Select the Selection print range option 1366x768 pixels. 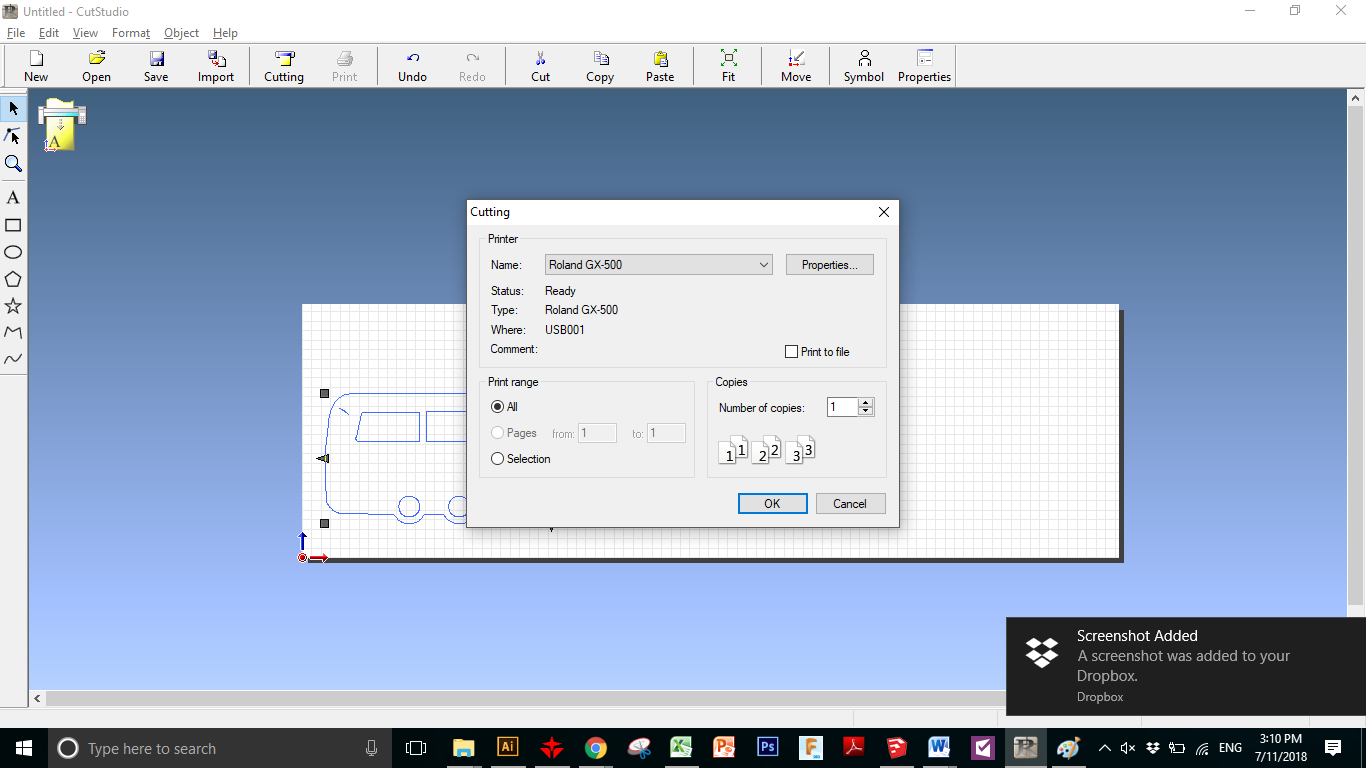(497, 459)
